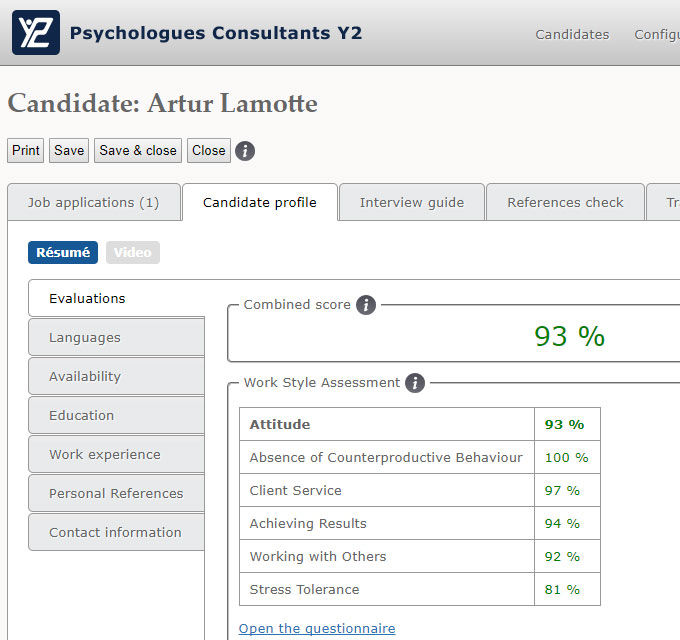Close the candidate record with the Close button
Image resolution: width=680 pixels, height=640 pixels.
click(x=209, y=150)
